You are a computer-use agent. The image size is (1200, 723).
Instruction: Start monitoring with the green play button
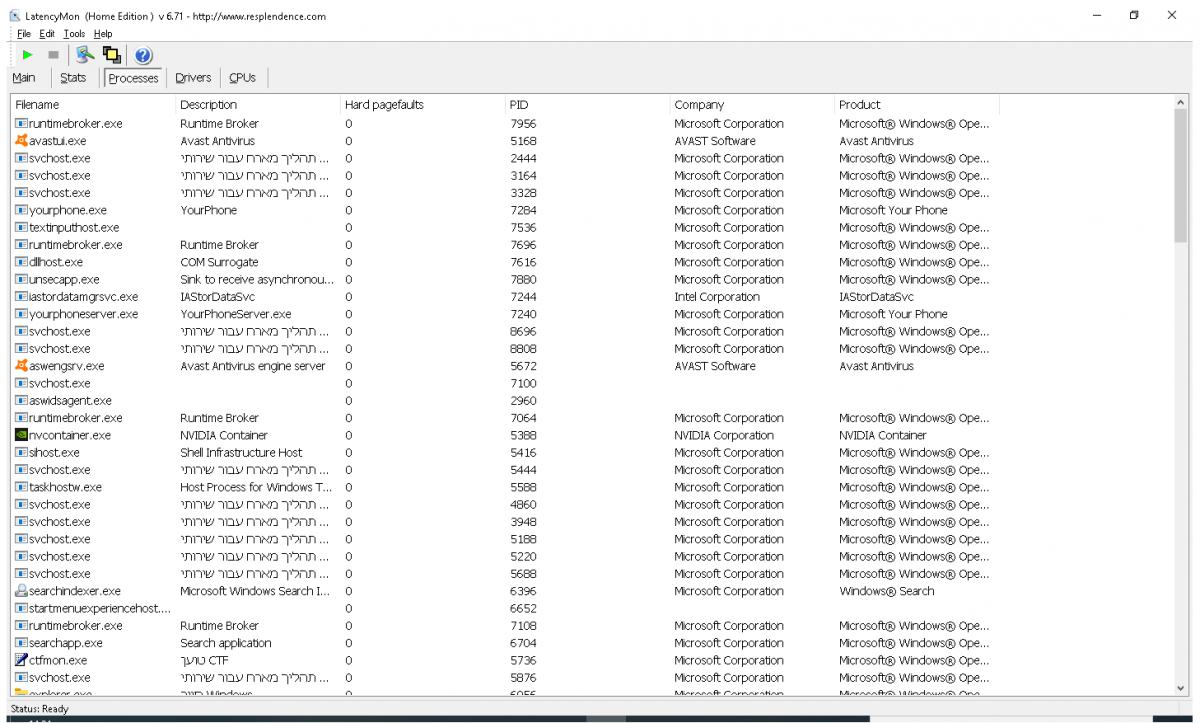(x=28, y=55)
